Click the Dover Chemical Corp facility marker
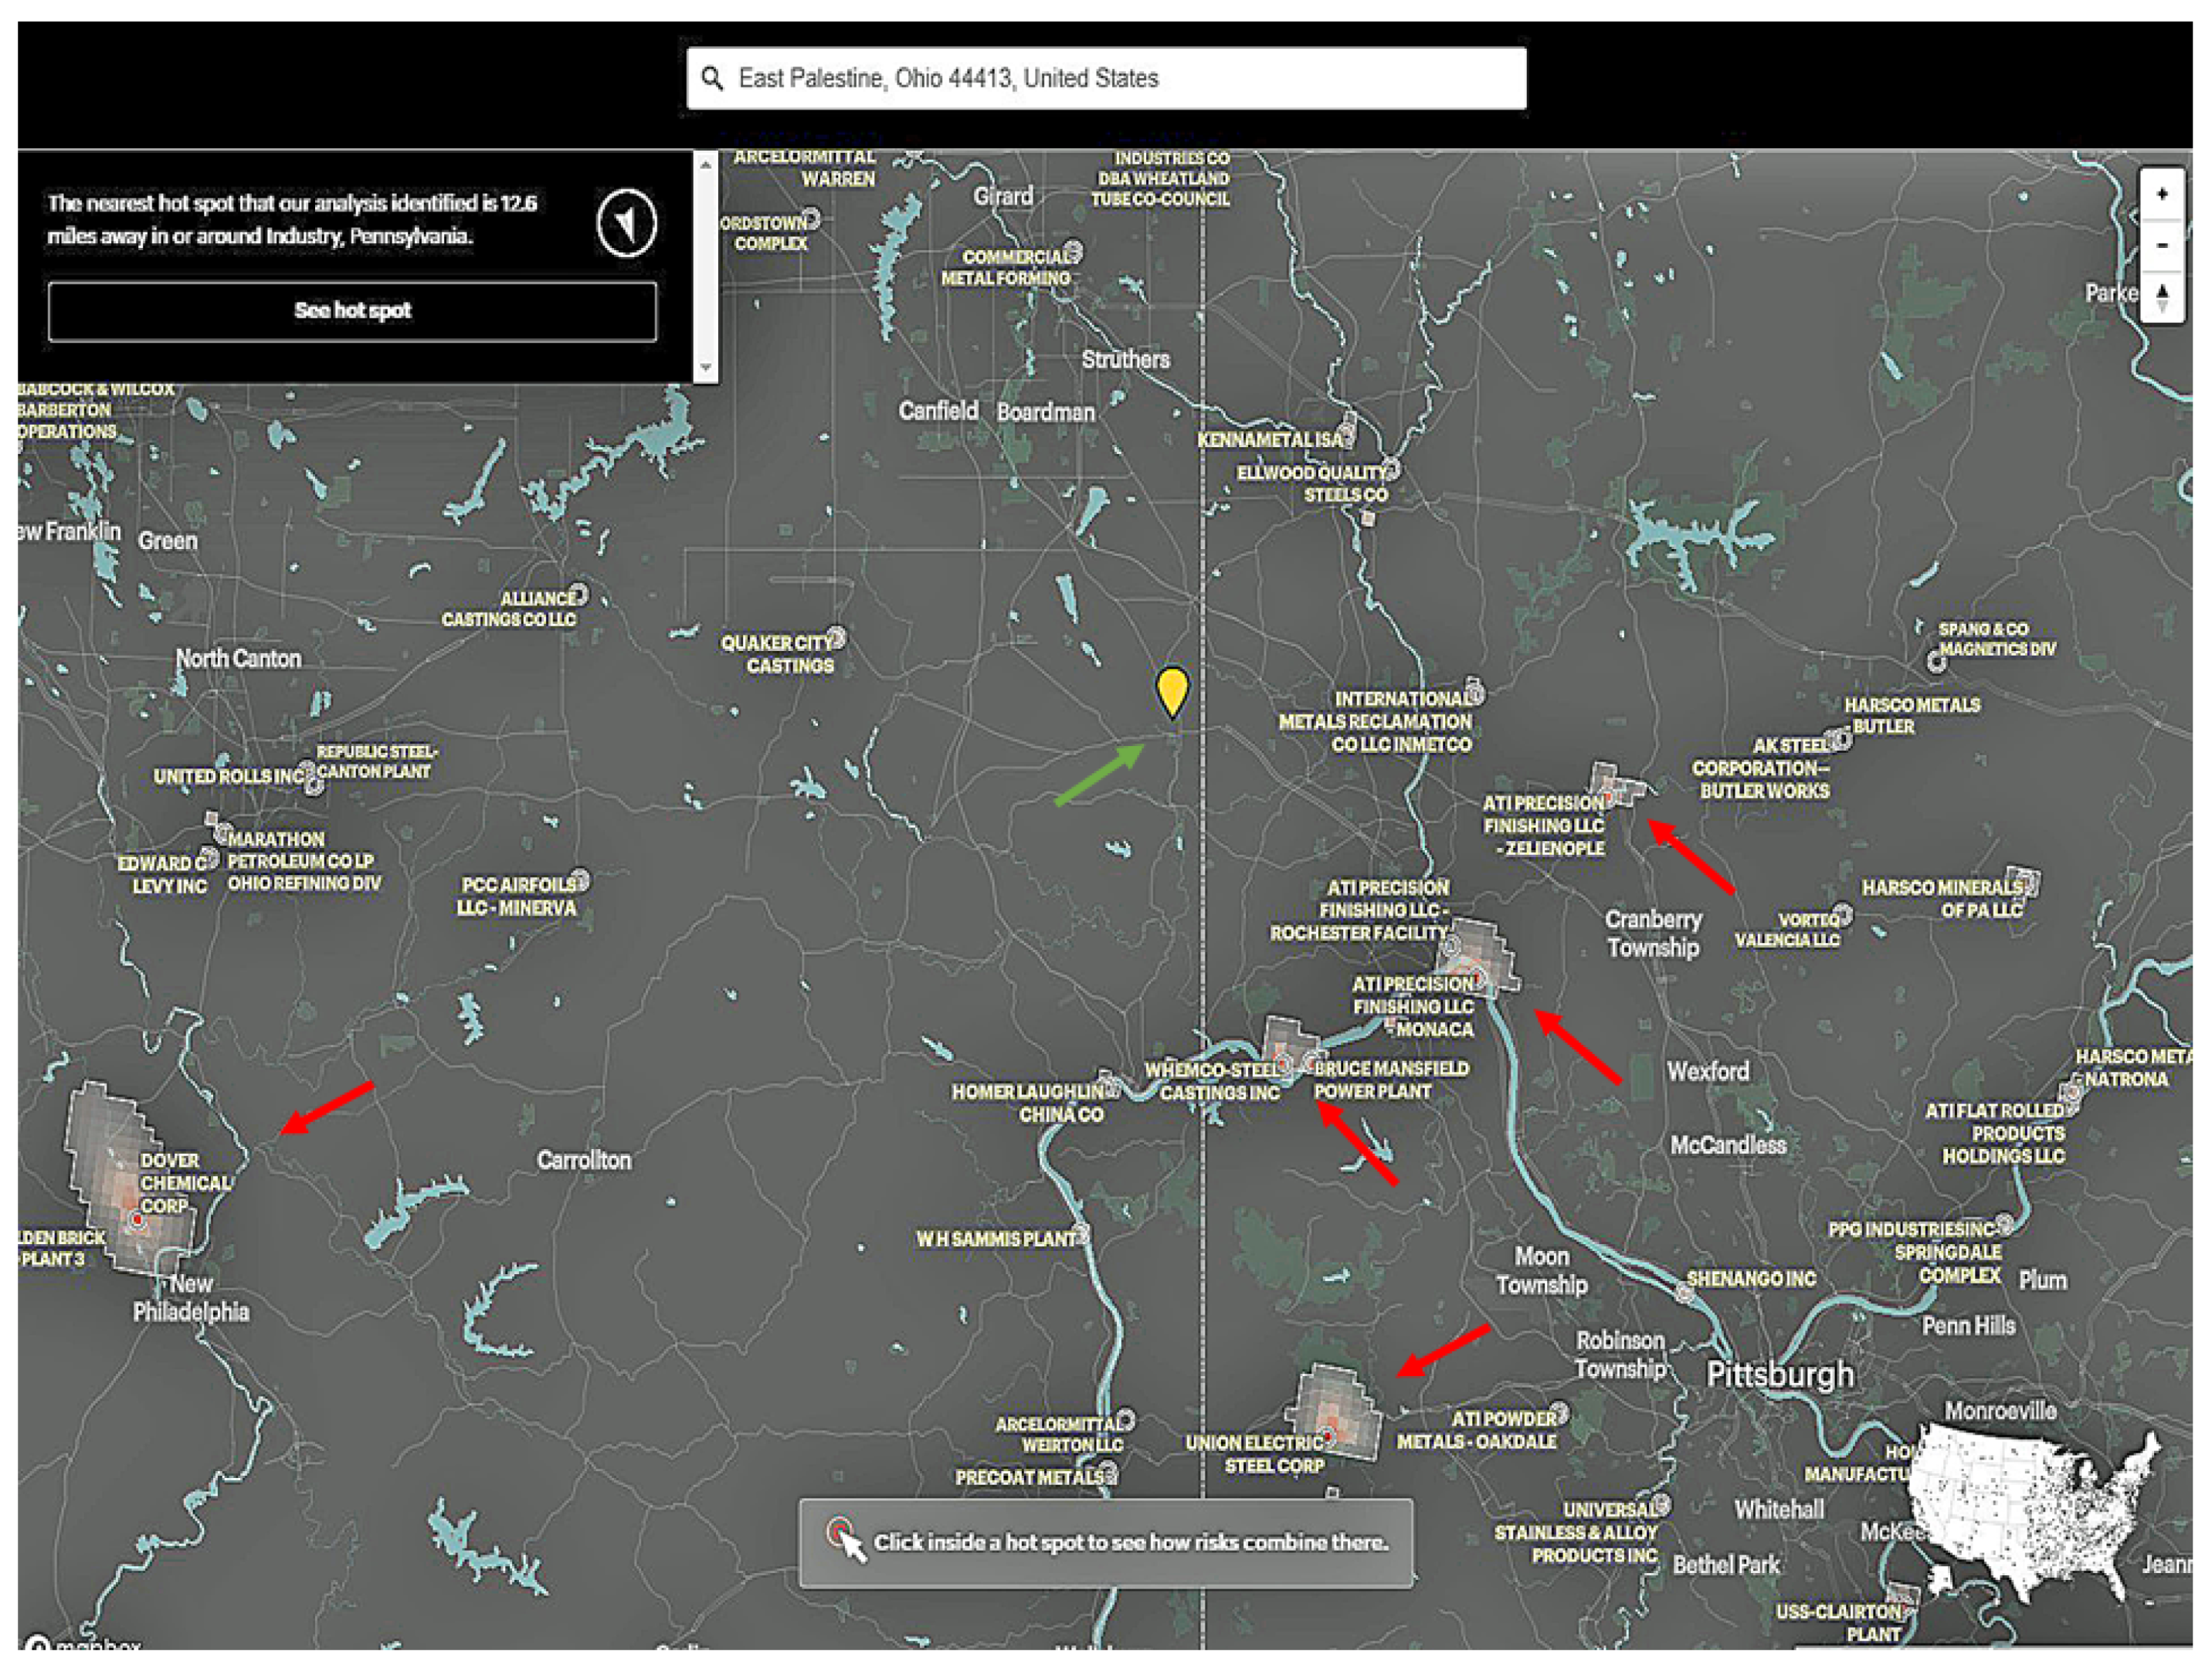Screen dimensions: 2212x1668 click(x=137, y=1220)
